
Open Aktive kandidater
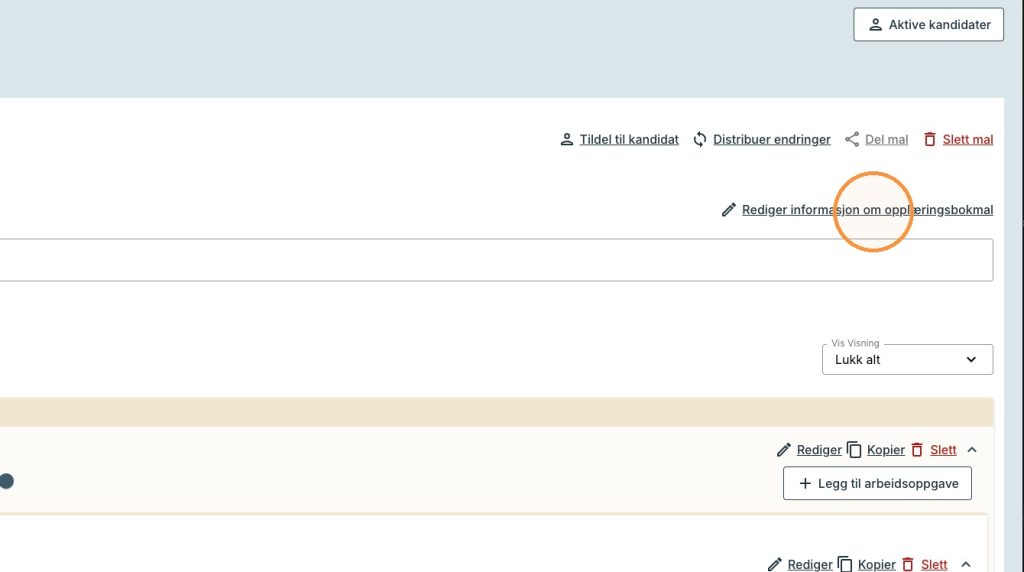(x=928, y=25)
